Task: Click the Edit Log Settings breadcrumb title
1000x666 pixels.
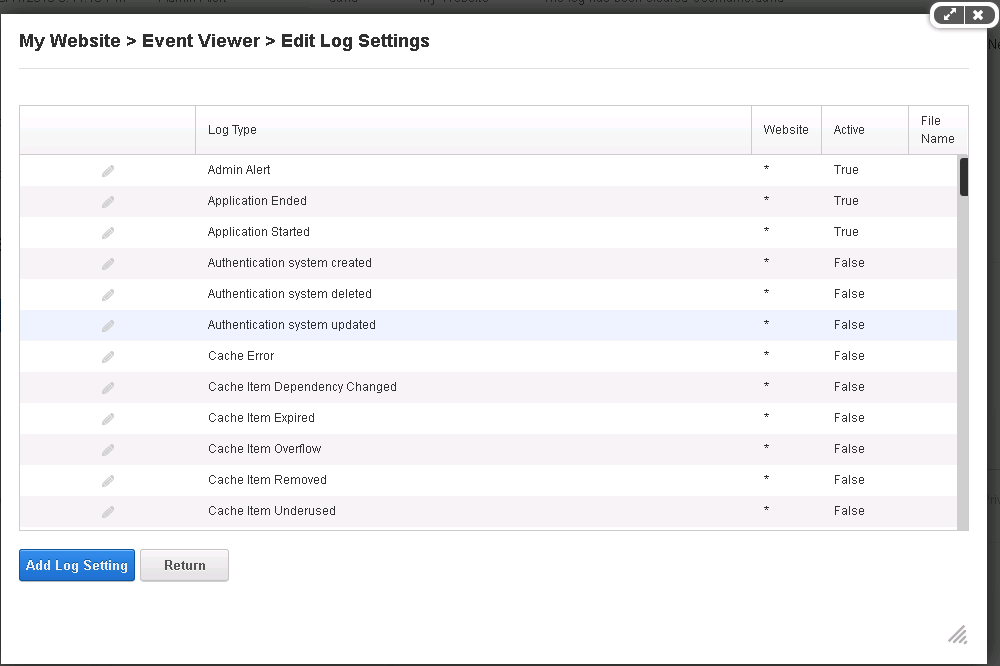Action: click(x=355, y=41)
